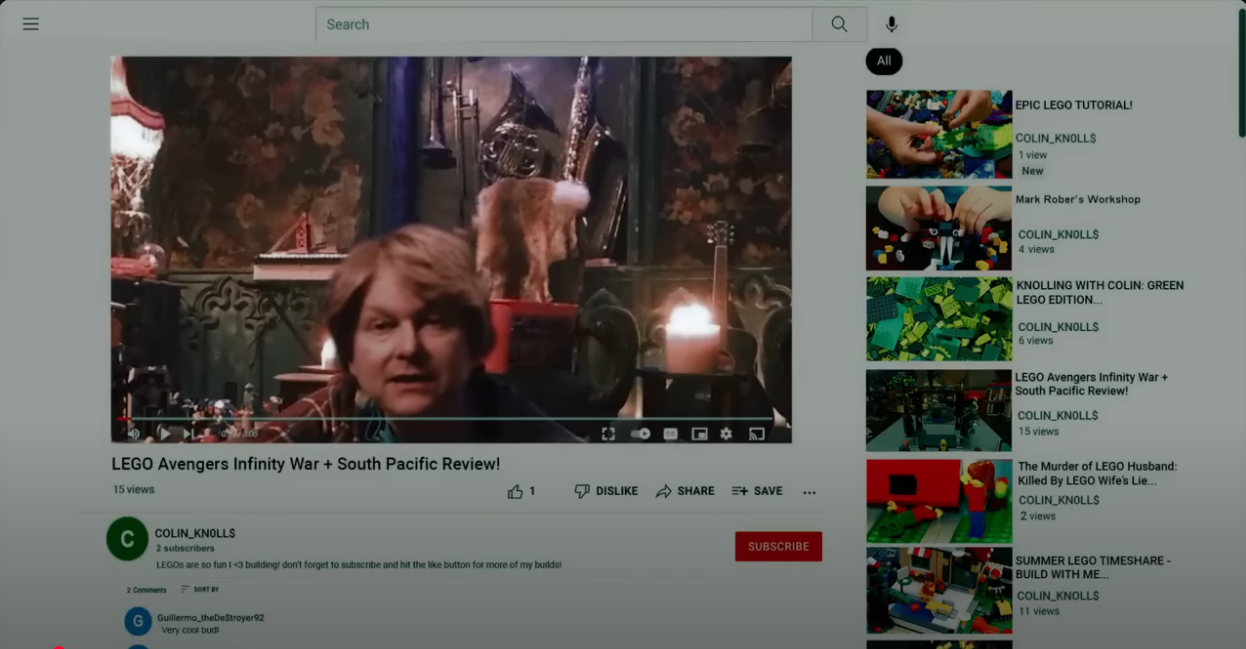Open the green C channel avatar
Image resolution: width=1246 pixels, height=649 pixels.
click(x=127, y=539)
